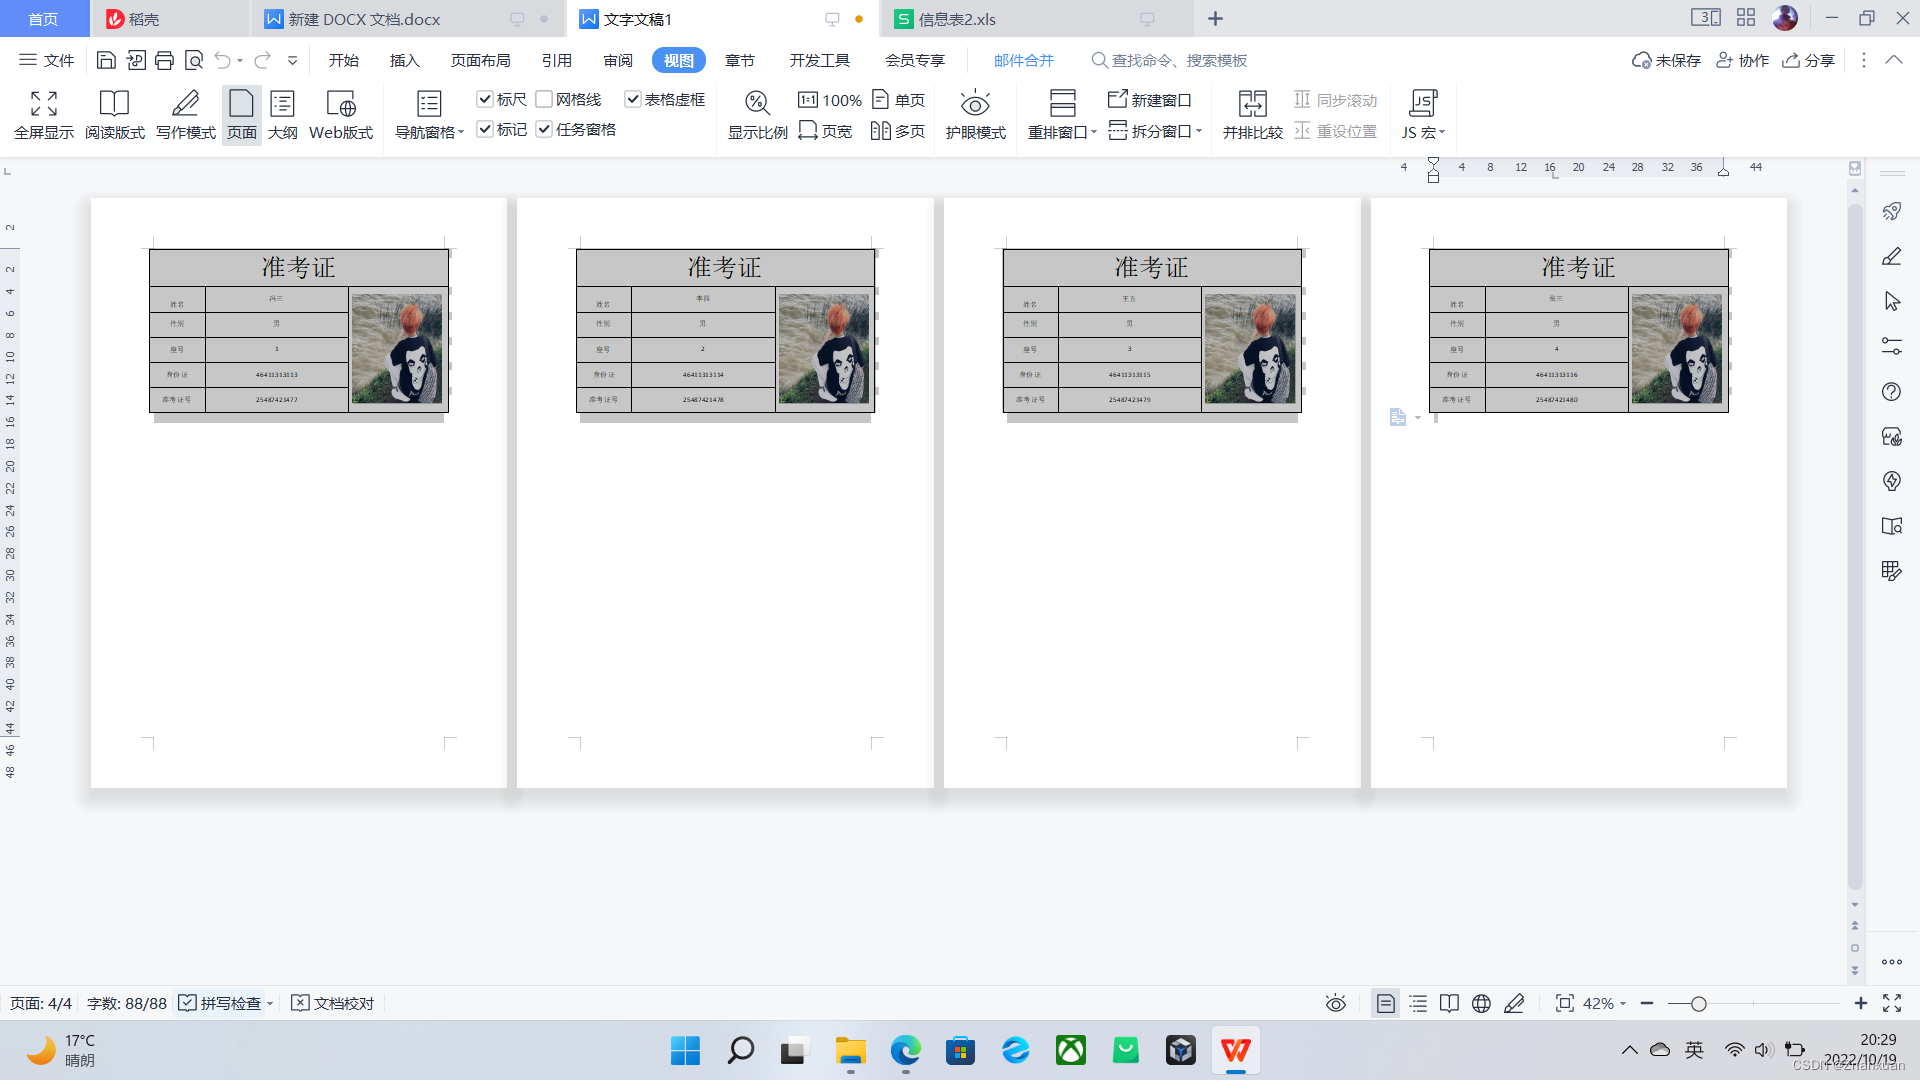Click the 全屏显示 fullscreen icon
The width and height of the screenshot is (1920, 1080).
[44, 104]
